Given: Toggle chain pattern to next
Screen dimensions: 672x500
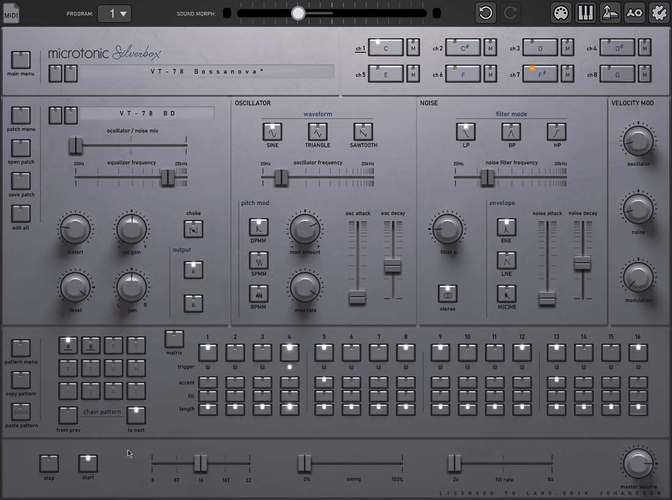Looking at the screenshot, I should [x=136, y=415].
